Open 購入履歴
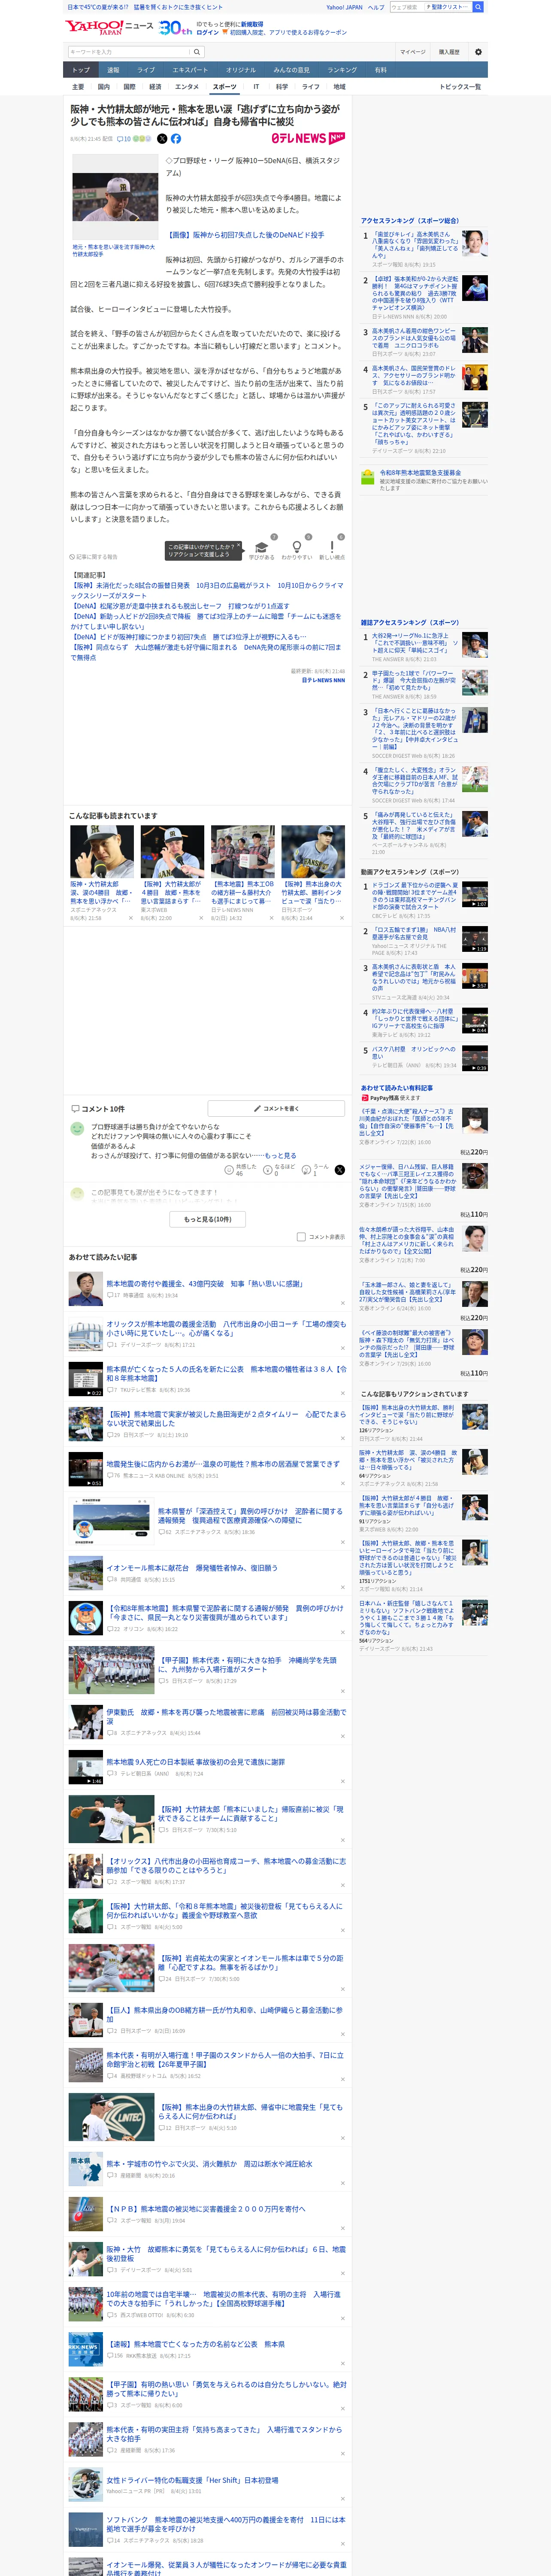 [449, 52]
